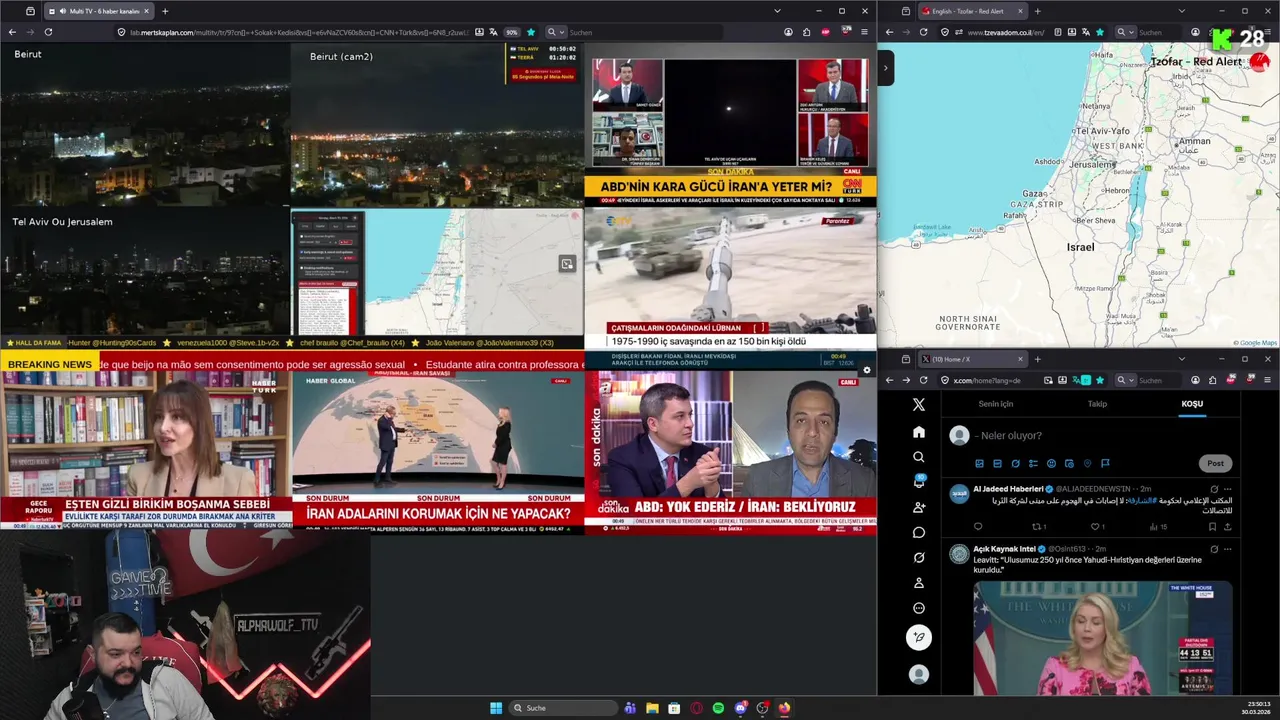Switch to Senin için tab

coord(995,404)
